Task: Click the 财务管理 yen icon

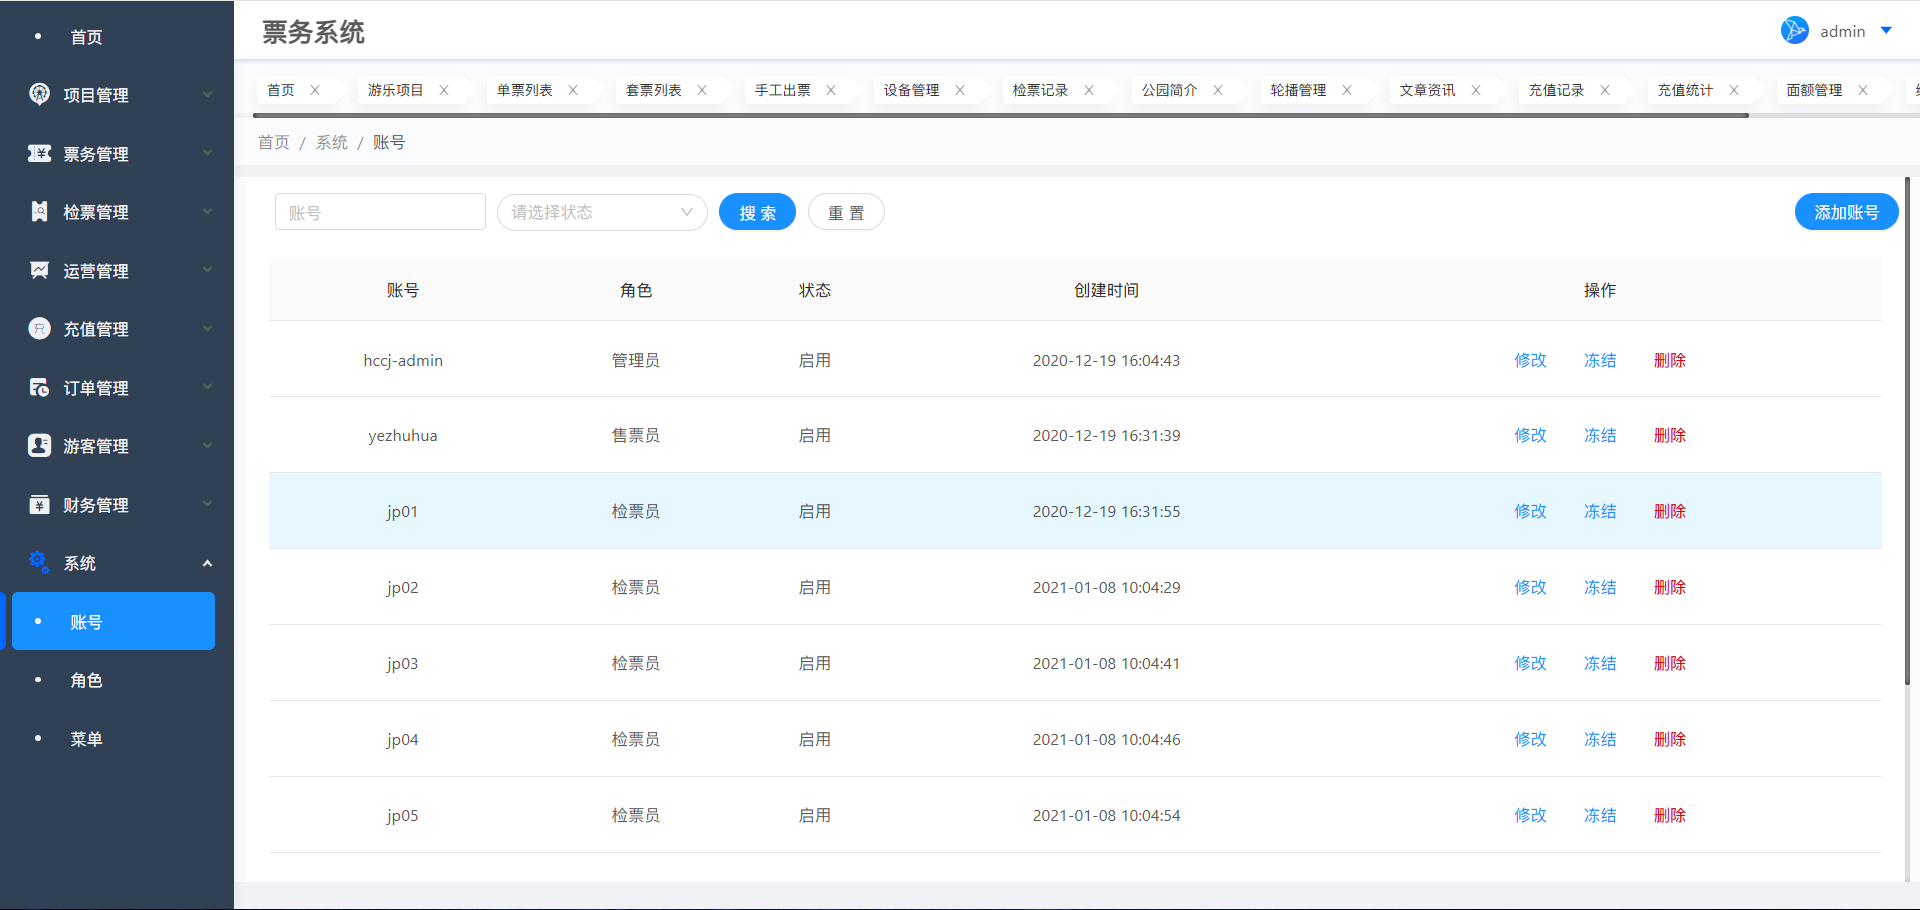Action: coord(39,504)
